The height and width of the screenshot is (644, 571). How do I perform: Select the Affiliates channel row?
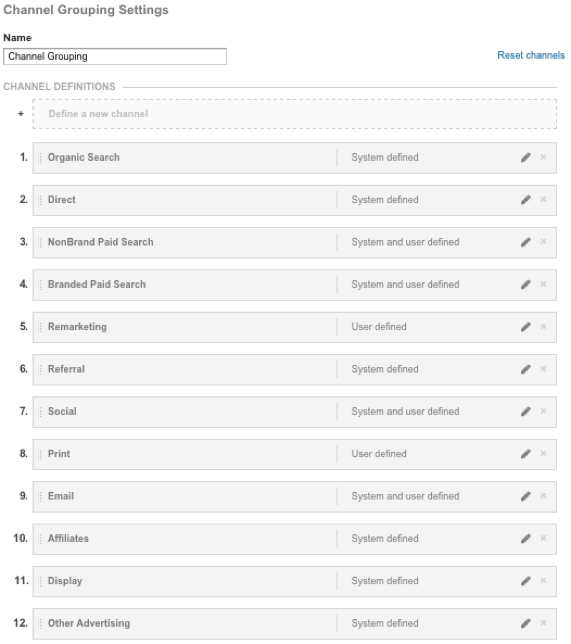coord(295,539)
